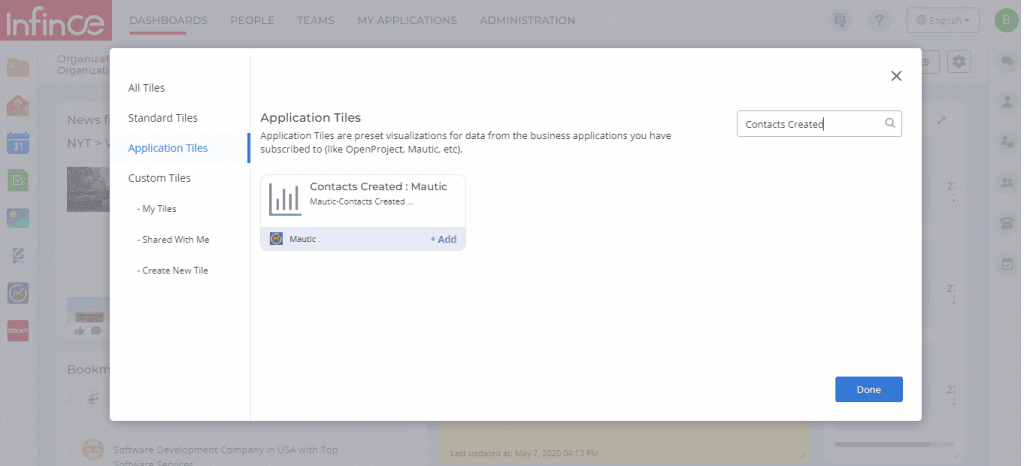The width and height of the screenshot is (1024, 466).
Task: Open the image gallery app in the sidebar
Action: coord(18,218)
